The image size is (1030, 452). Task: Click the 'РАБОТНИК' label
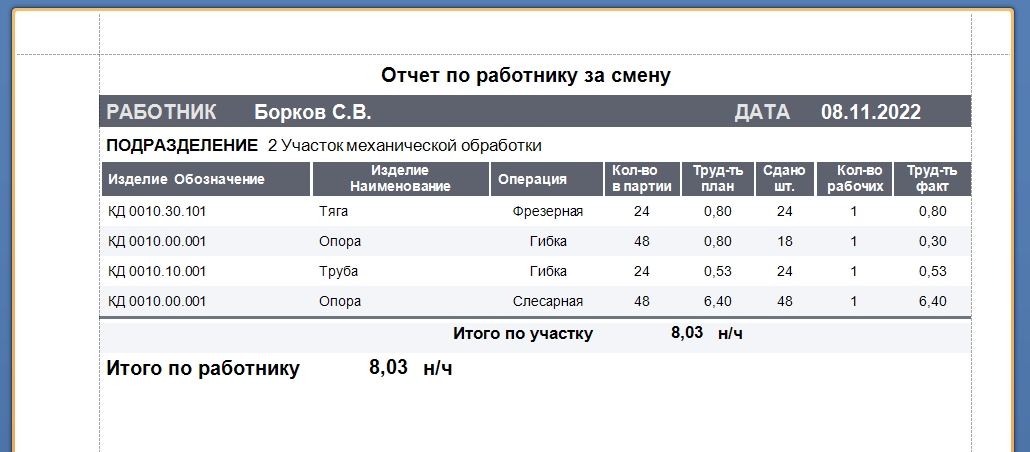click(161, 112)
